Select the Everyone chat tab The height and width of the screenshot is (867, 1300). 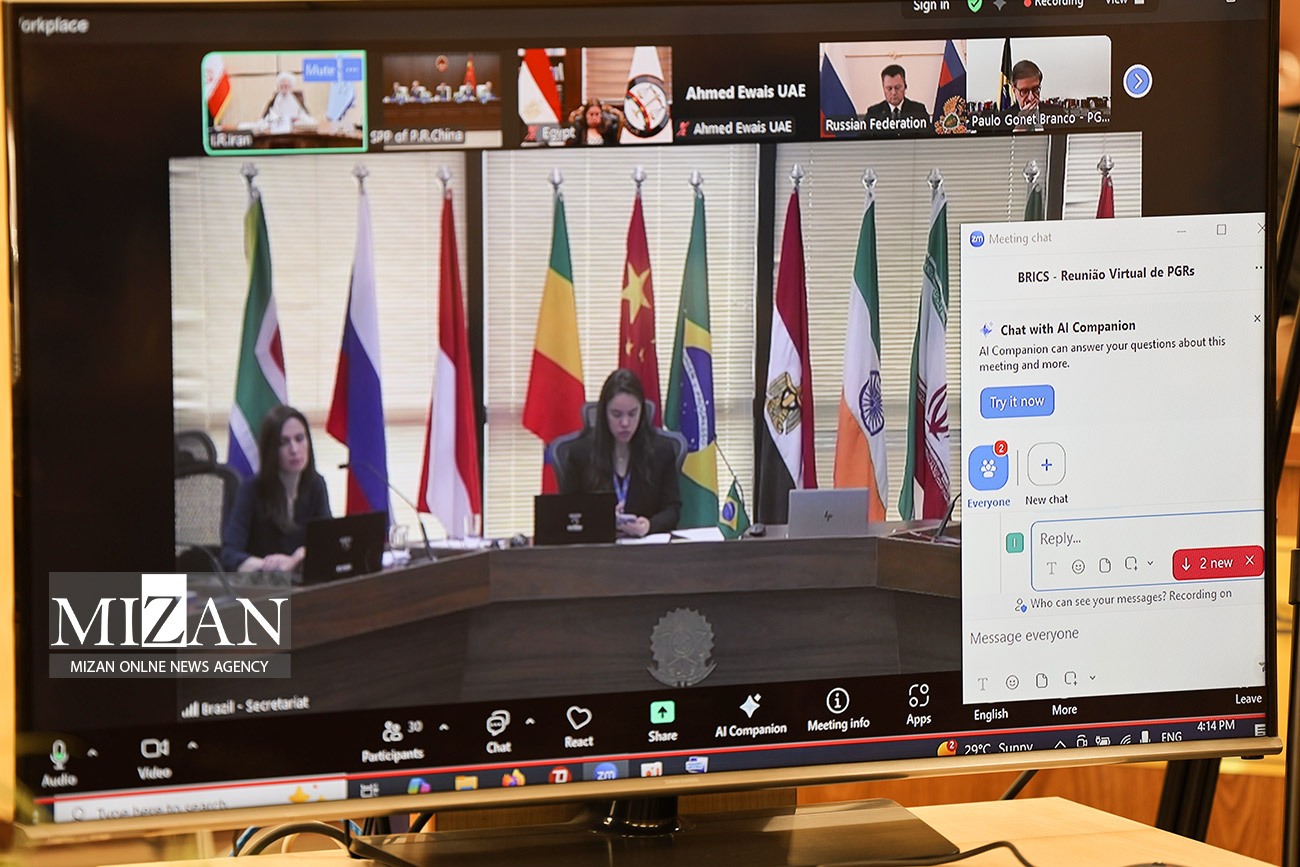pyautogui.click(x=987, y=468)
